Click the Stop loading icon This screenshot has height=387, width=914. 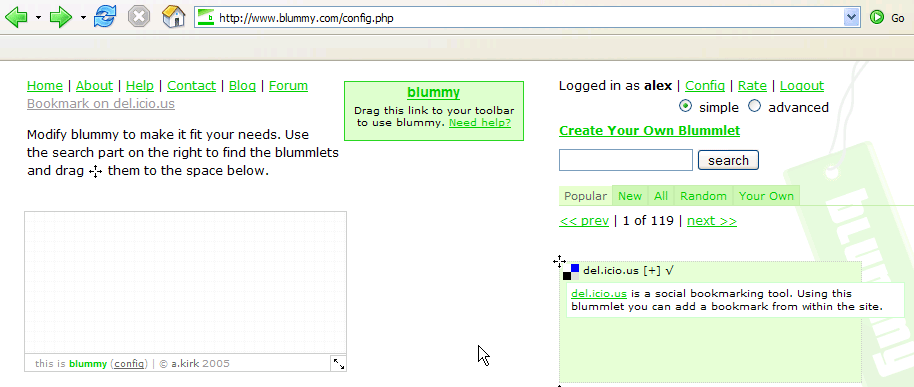click(x=139, y=17)
